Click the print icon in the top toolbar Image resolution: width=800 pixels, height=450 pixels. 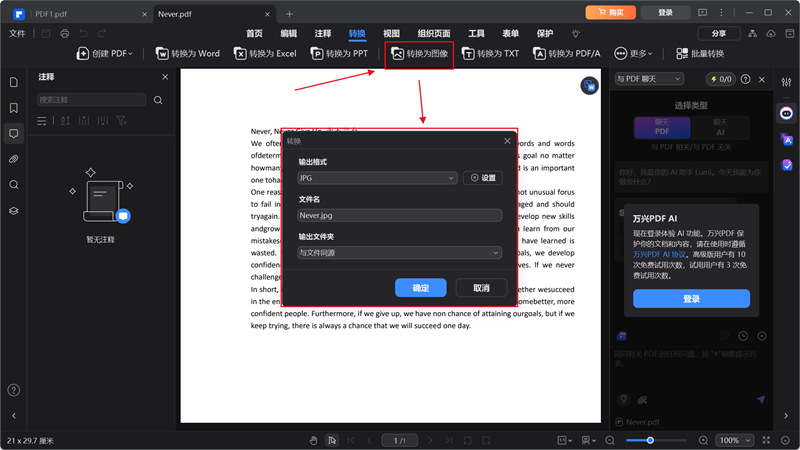click(x=65, y=34)
